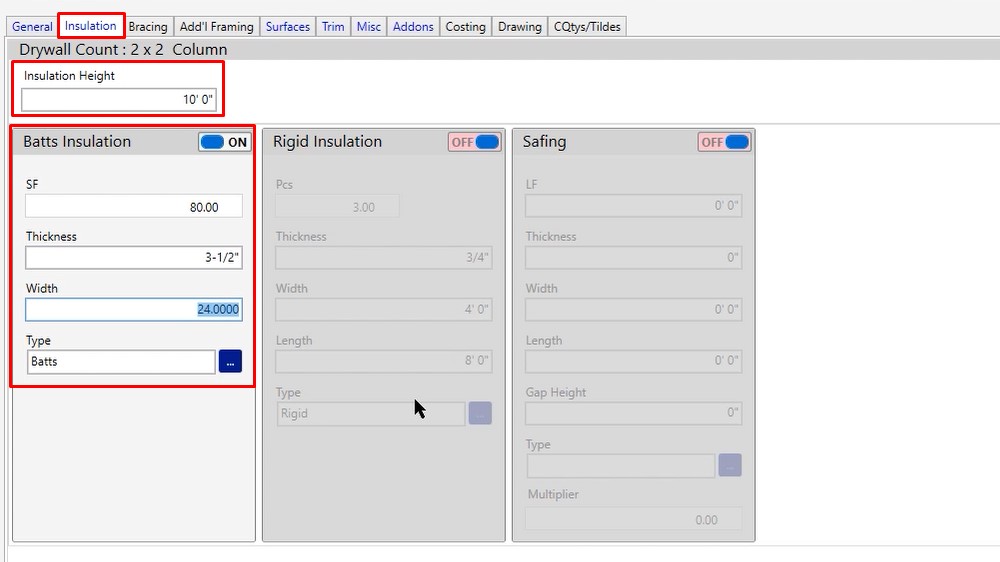Viewport: 1000px width, 562px height.
Task: Click the Batts SF input field
Action: [134, 206]
